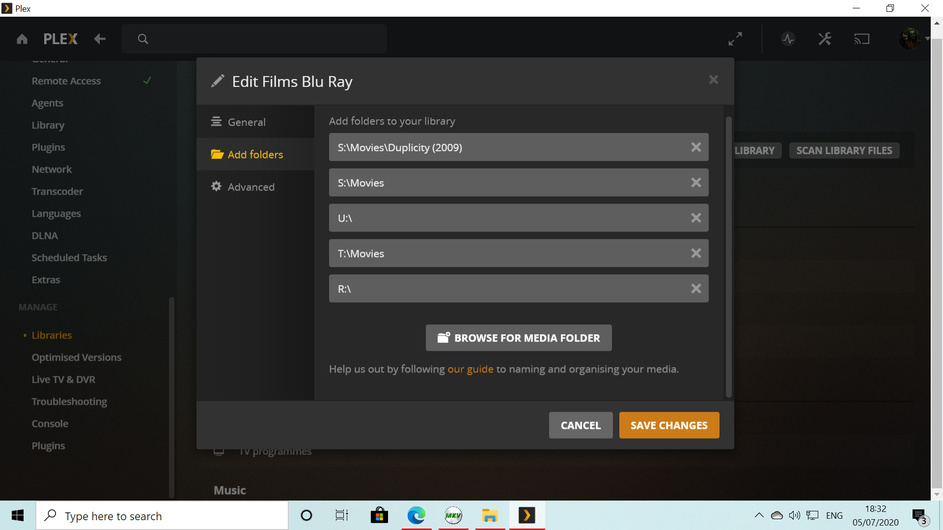Open network status icon in system tray
The height and width of the screenshot is (530, 943).
812,516
